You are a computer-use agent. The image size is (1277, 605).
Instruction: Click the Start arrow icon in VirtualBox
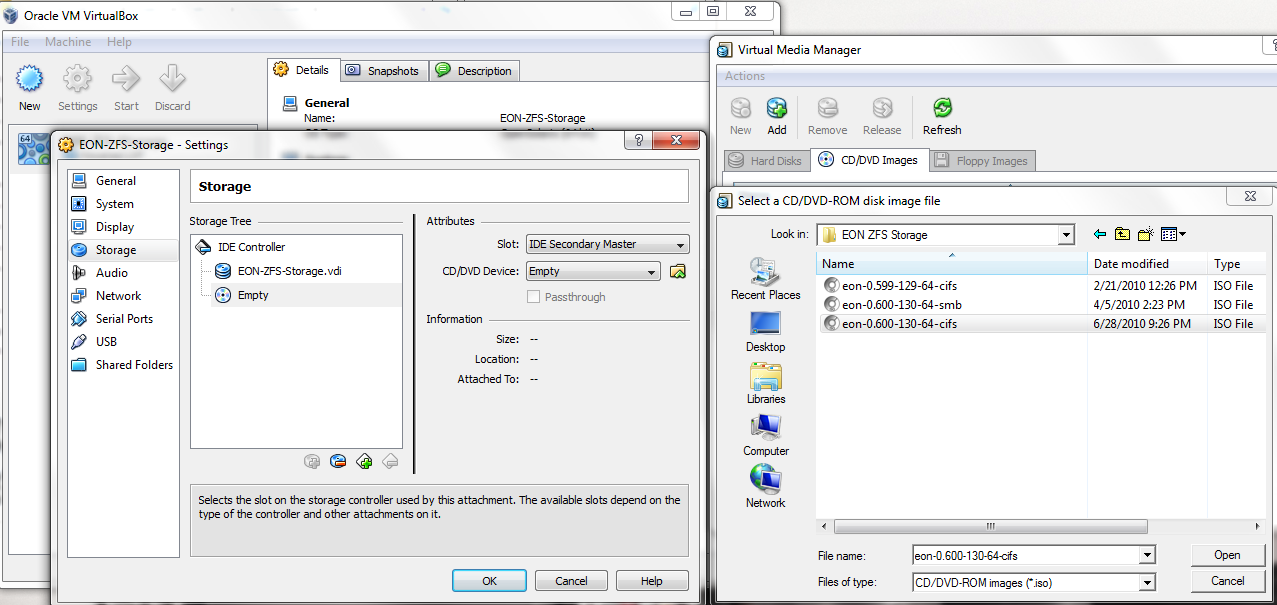[x=126, y=79]
